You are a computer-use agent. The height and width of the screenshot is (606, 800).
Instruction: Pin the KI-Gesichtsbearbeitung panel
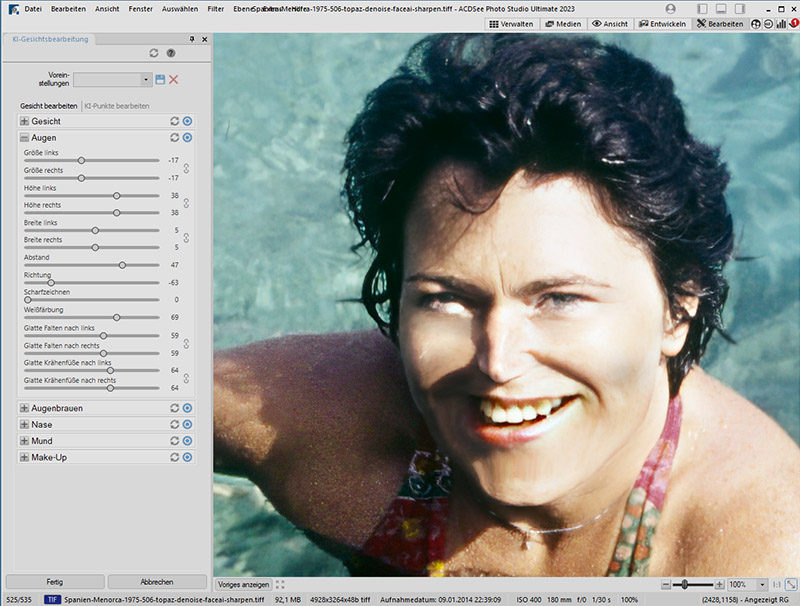[x=192, y=38]
